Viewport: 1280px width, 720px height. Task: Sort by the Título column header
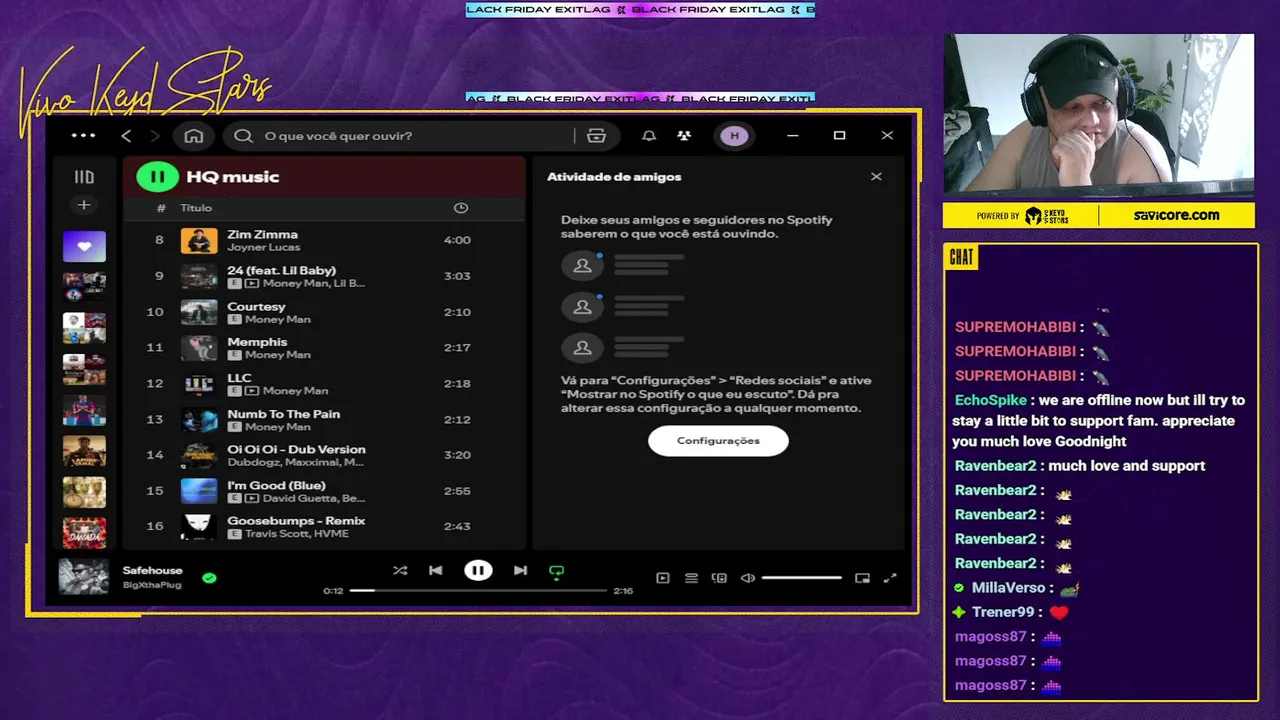196,208
